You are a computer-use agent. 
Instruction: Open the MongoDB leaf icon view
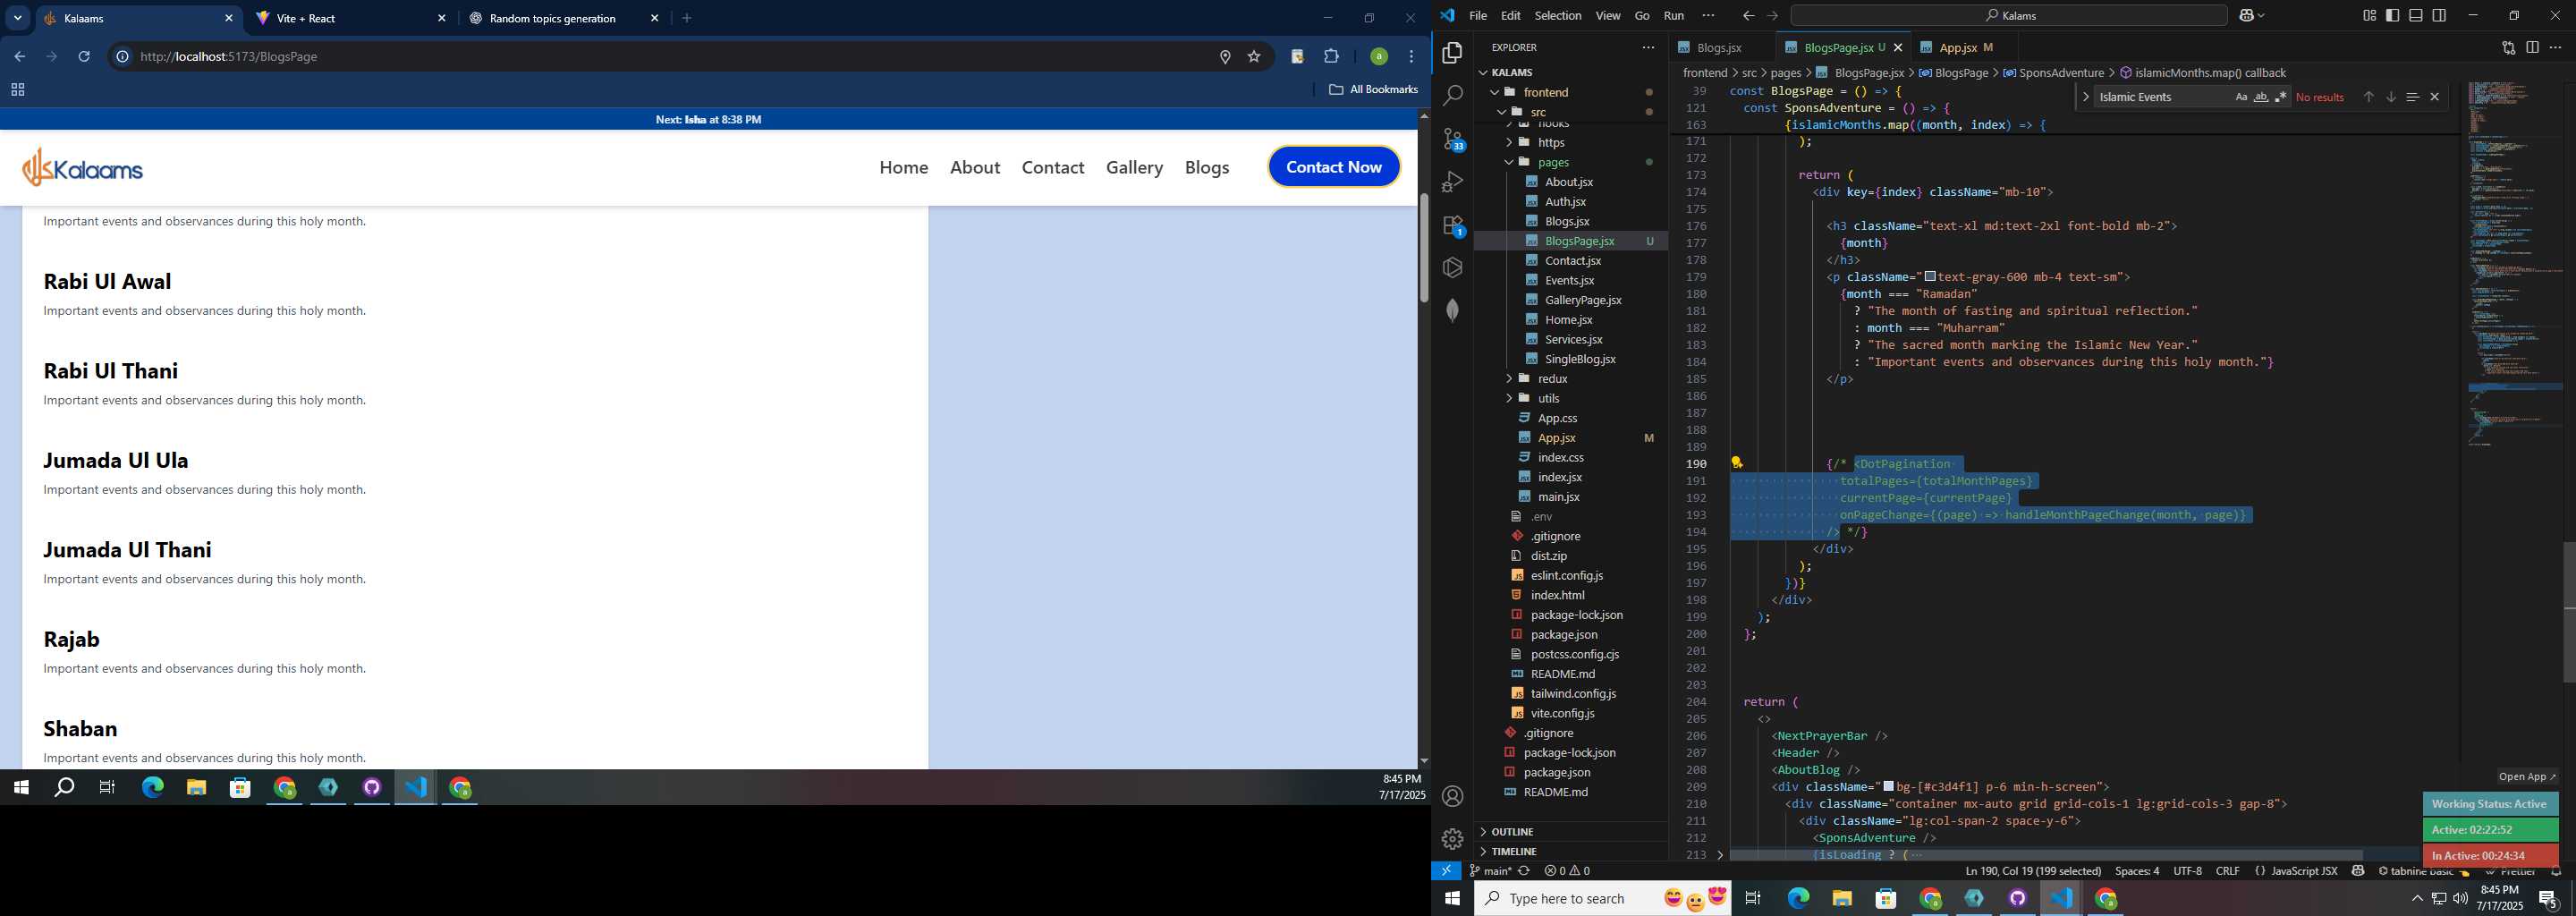(1452, 310)
